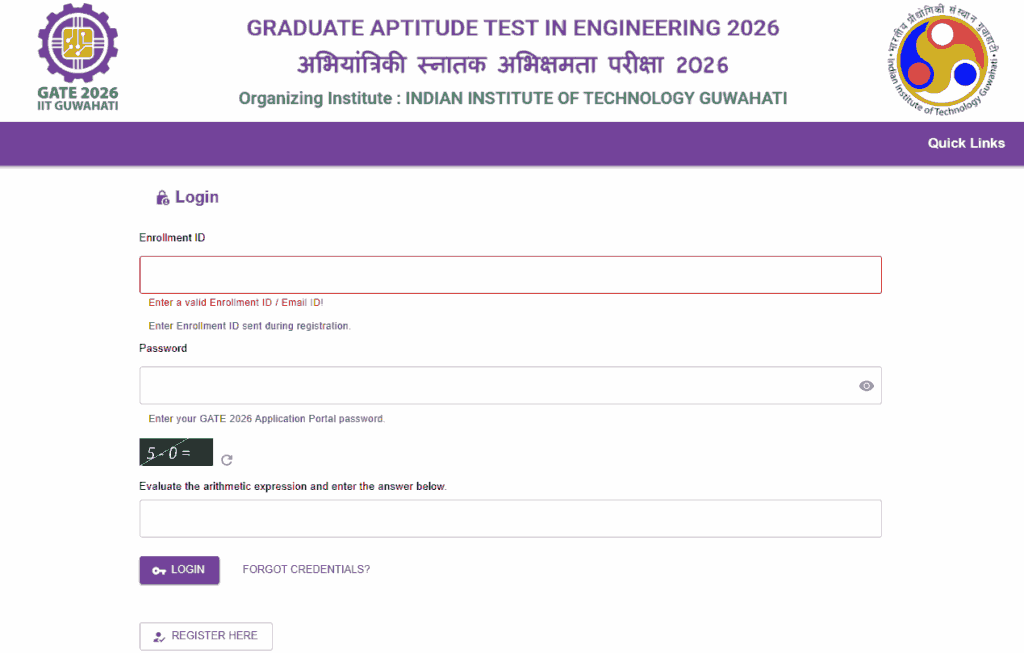Focus the Enrollment ID input field

[x=510, y=275]
